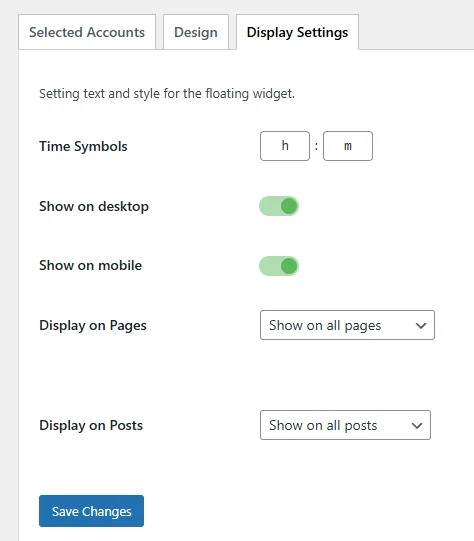
Task: Click the Time Symbols label
Action: coord(83,146)
